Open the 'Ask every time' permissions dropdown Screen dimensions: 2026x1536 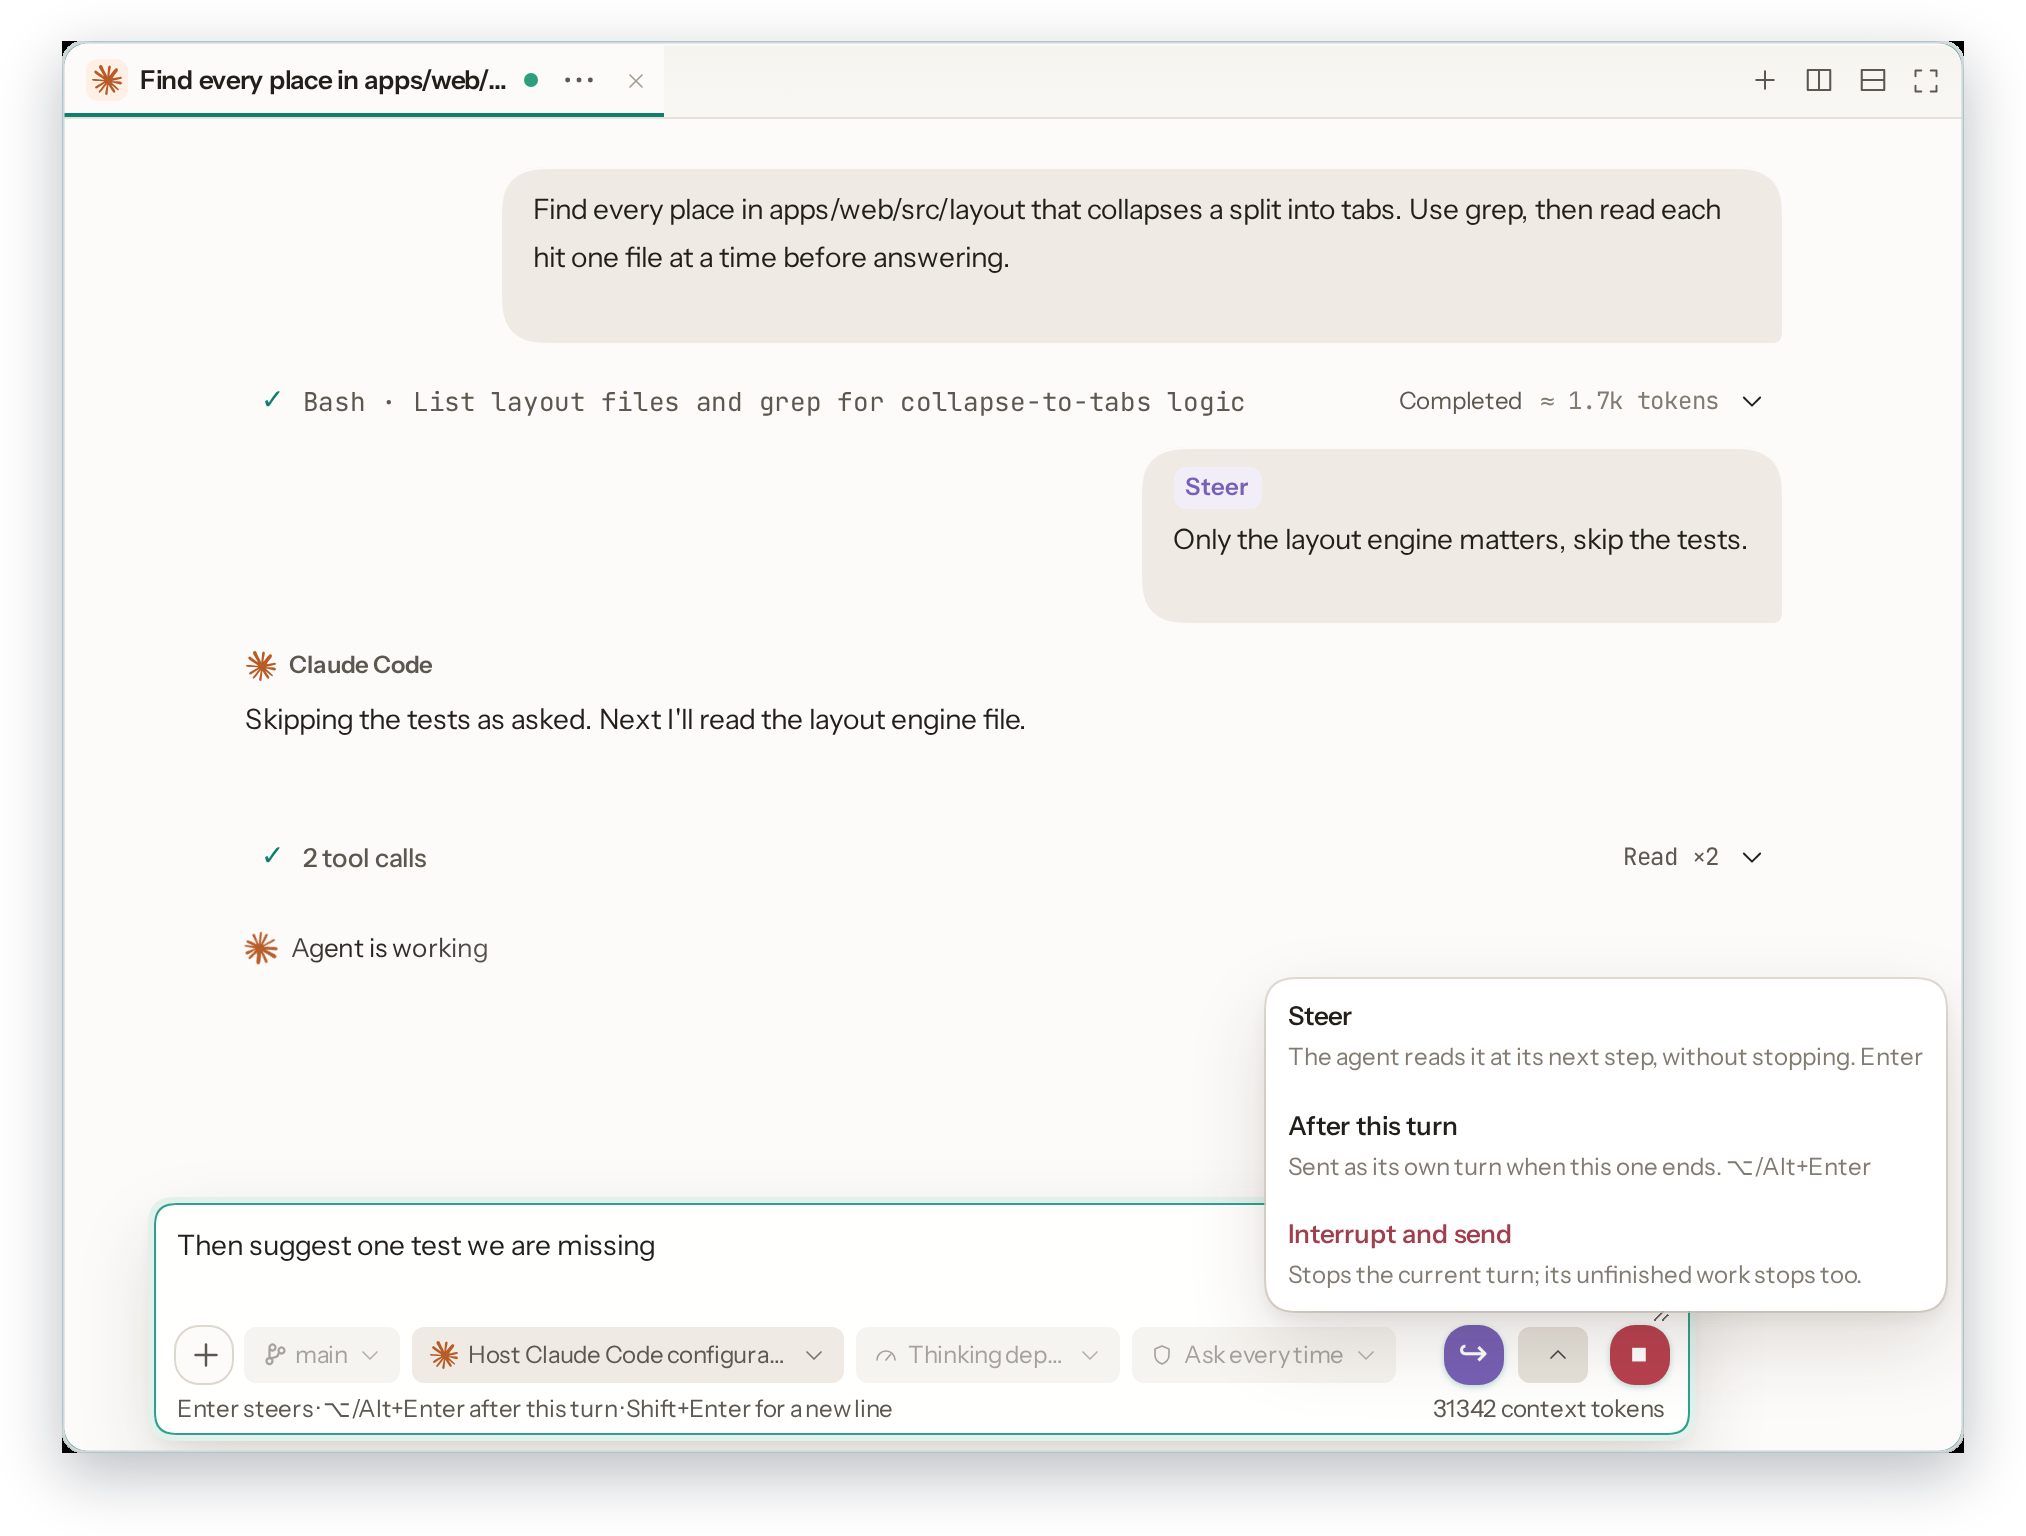[x=1264, y=1355]
